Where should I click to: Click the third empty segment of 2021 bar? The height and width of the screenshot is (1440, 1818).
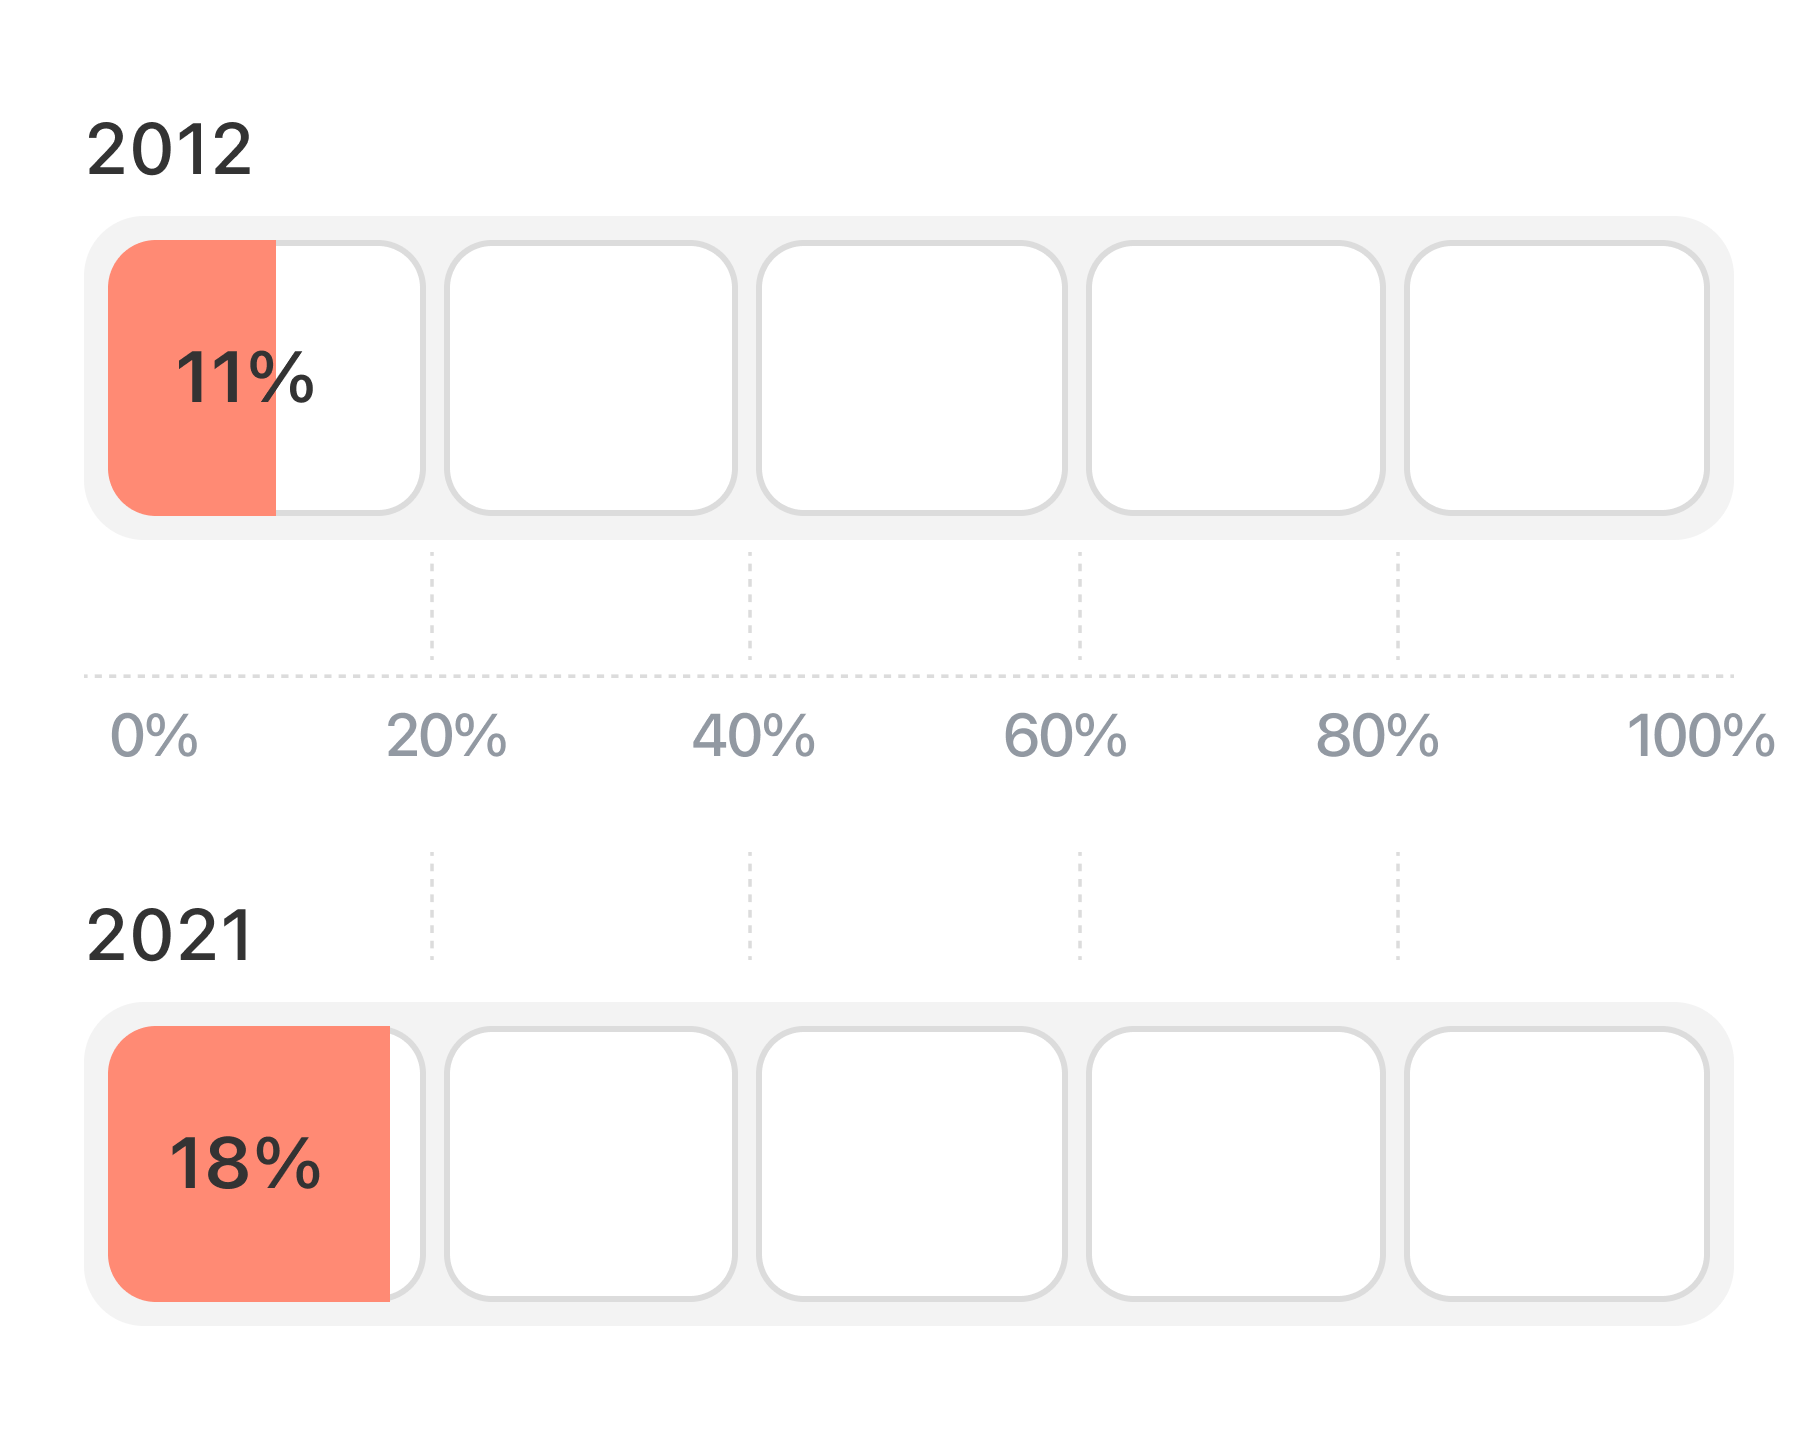[x=911, y=1164]
